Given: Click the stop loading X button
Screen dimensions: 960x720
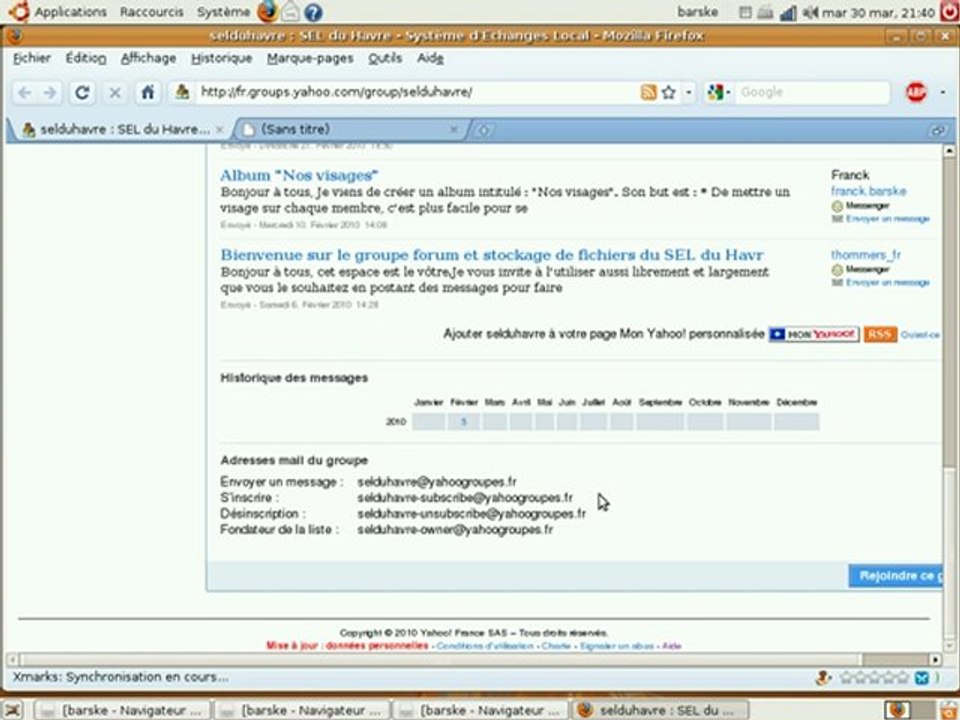Looking at the screenshot, I should click(x=114, y=92).
